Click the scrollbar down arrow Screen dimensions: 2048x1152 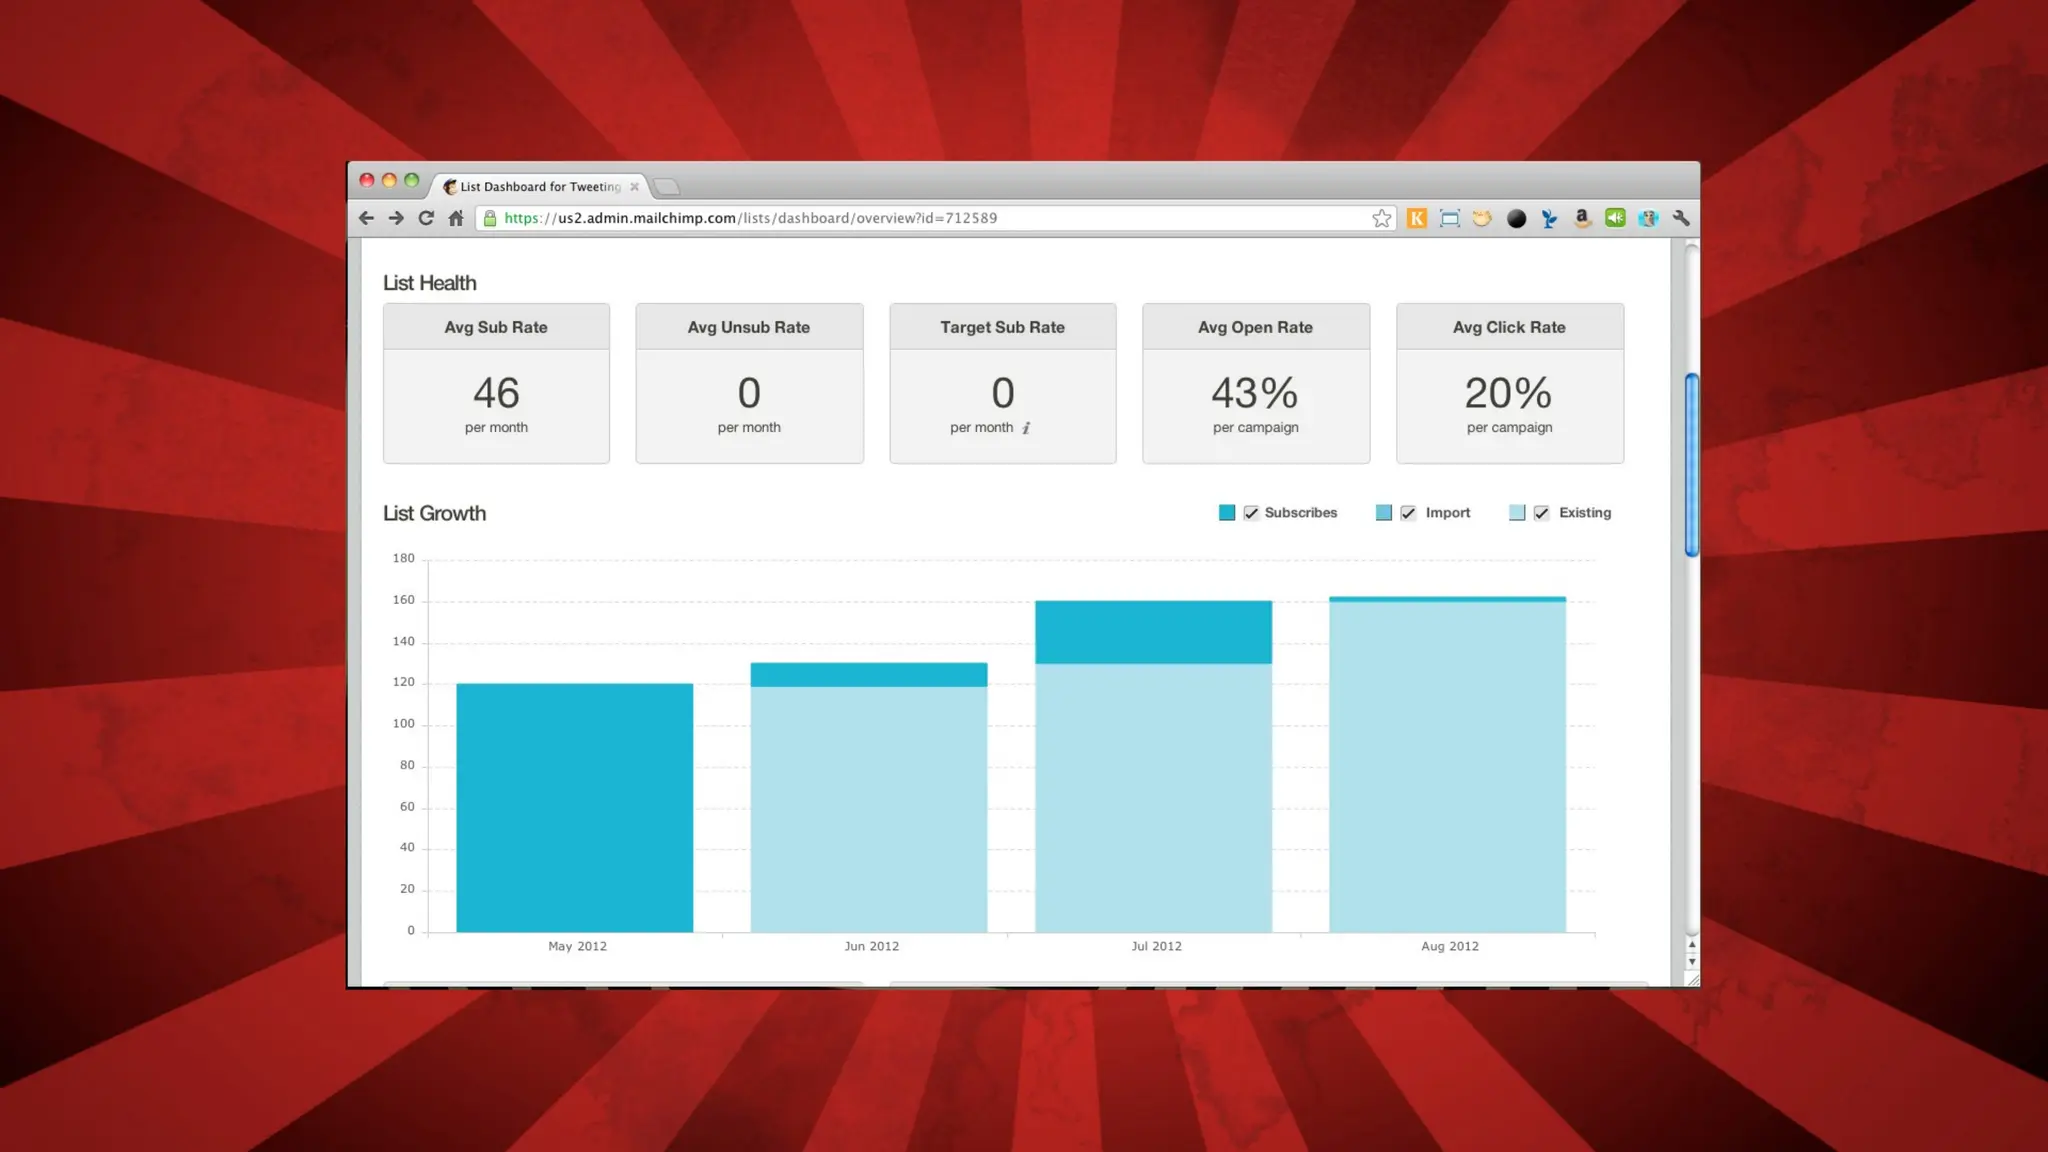click(x=1691, y=962)
